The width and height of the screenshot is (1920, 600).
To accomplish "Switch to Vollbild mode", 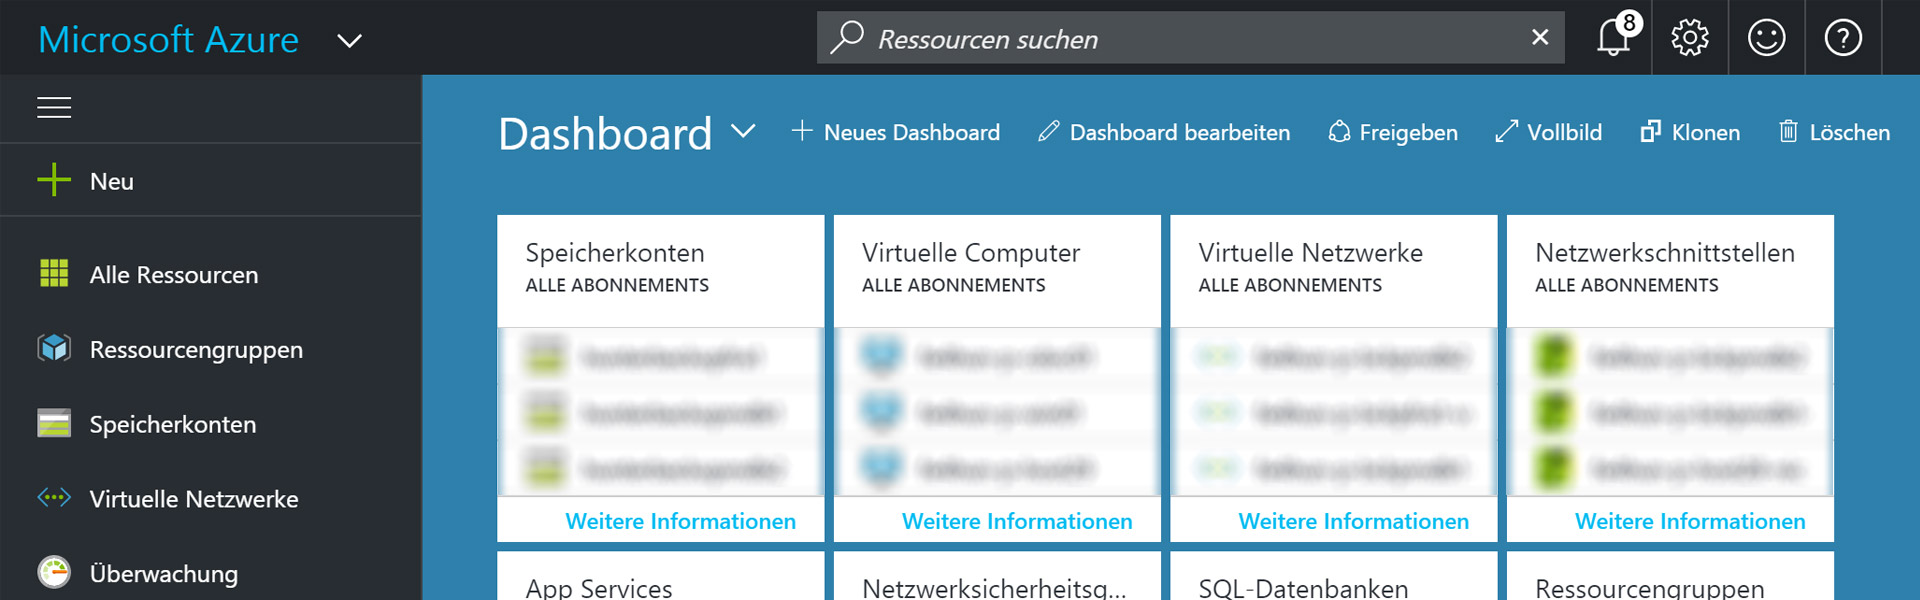I will [x=1548, y=132].
